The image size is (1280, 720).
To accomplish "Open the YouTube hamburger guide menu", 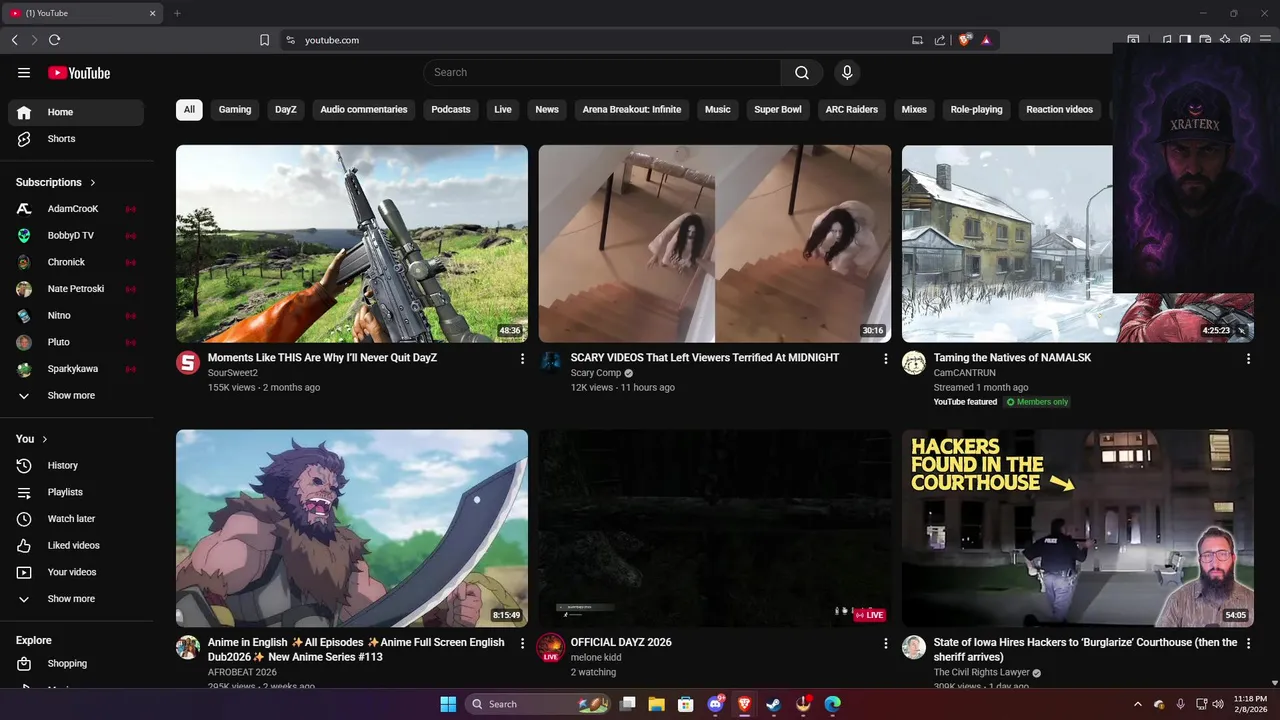I will point(24,72).
